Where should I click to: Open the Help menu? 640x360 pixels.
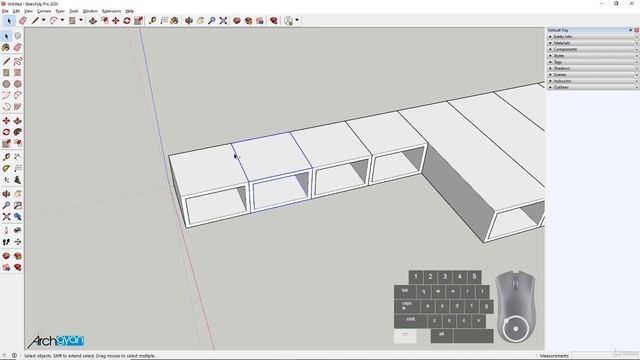point(130,11)
